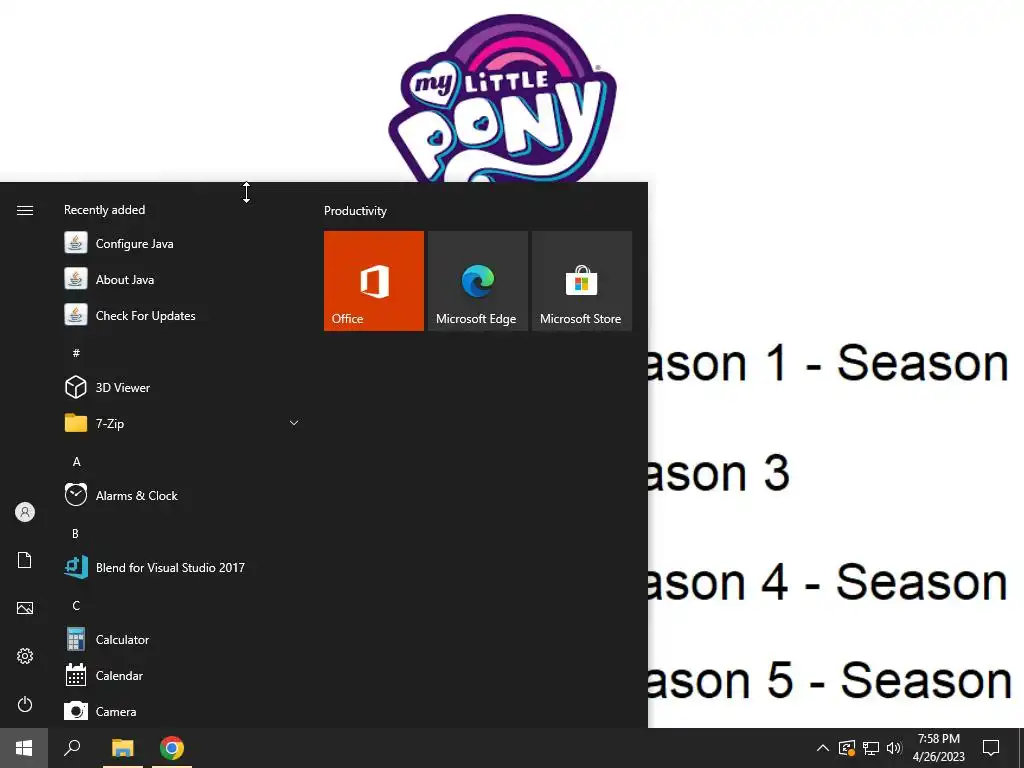The width and height of the screenshot is (1024, 768).
Task: Launch Alarms & Clock
Action: (x=183, y=495)
